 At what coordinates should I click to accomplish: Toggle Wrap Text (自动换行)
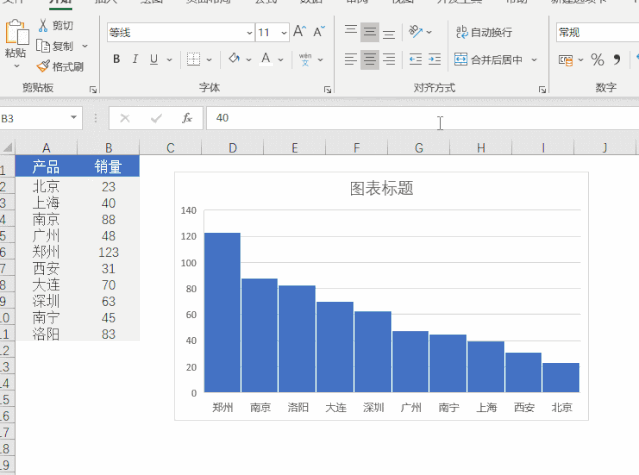(x=484, y=32)
